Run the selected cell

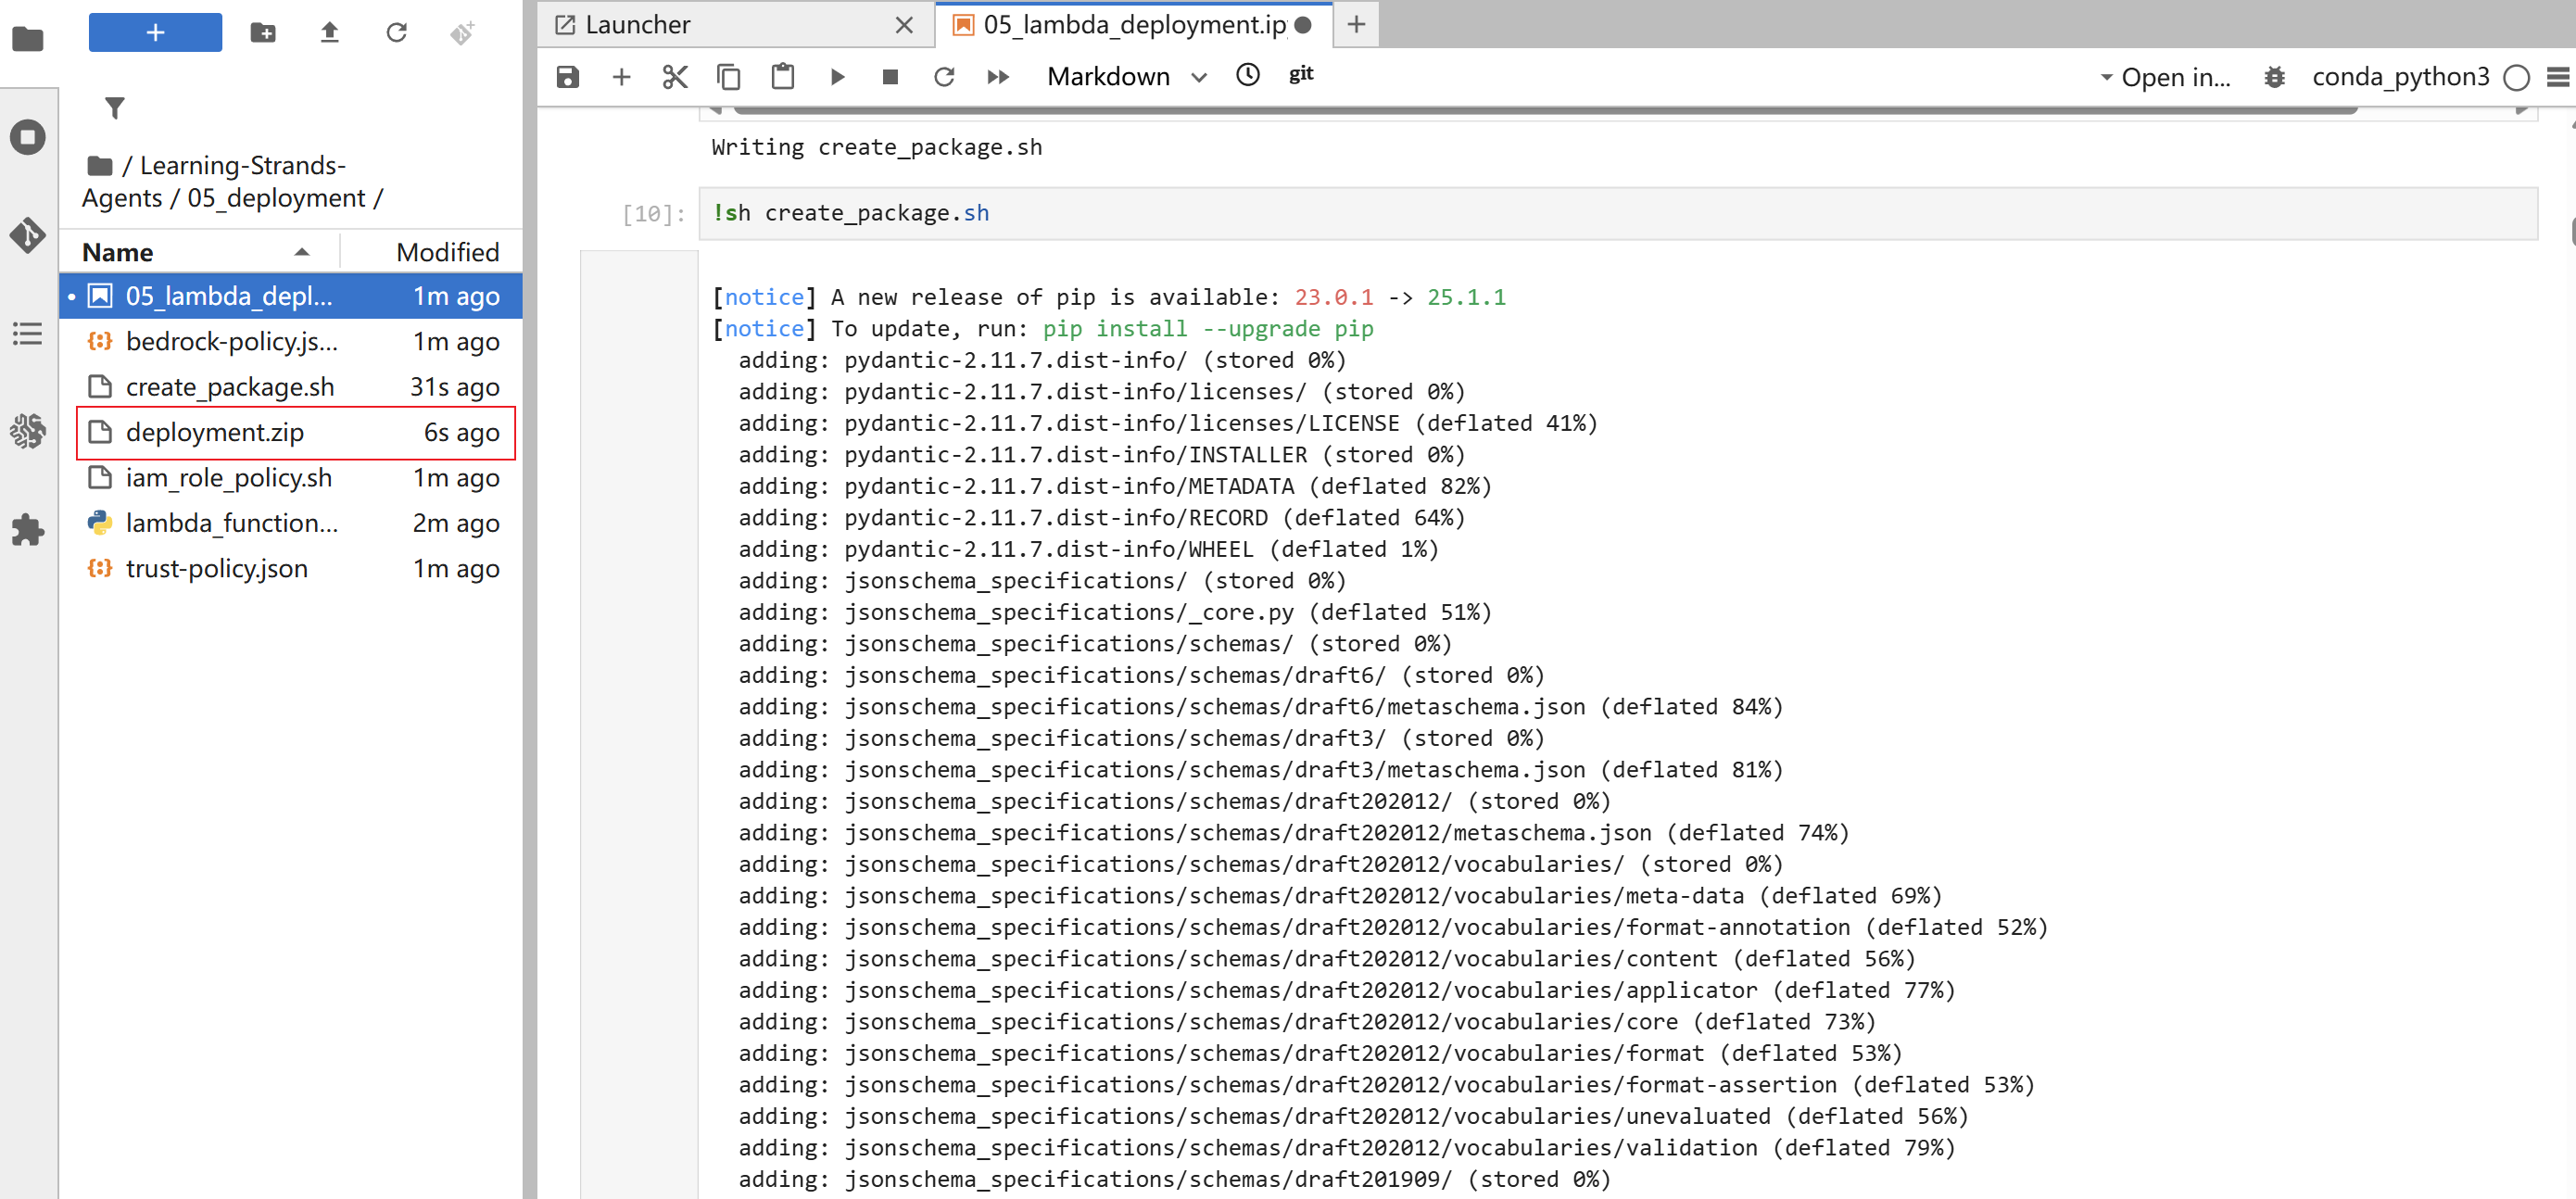pos(837,76)
